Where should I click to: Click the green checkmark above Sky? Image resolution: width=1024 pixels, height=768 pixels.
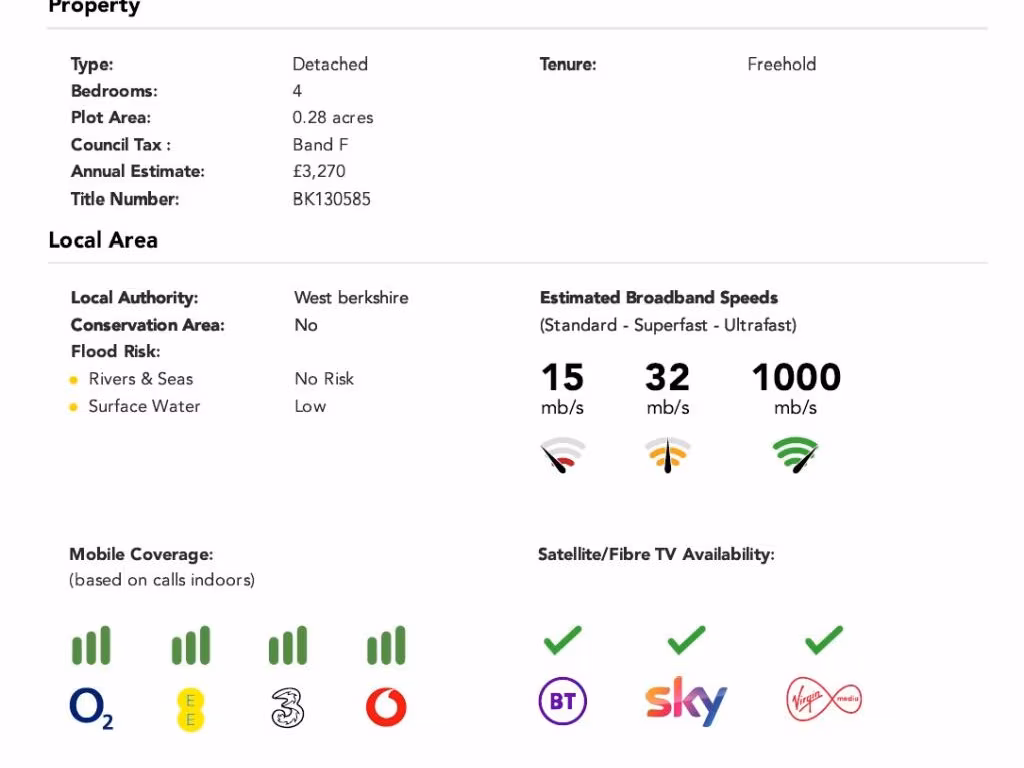[686, 640]
